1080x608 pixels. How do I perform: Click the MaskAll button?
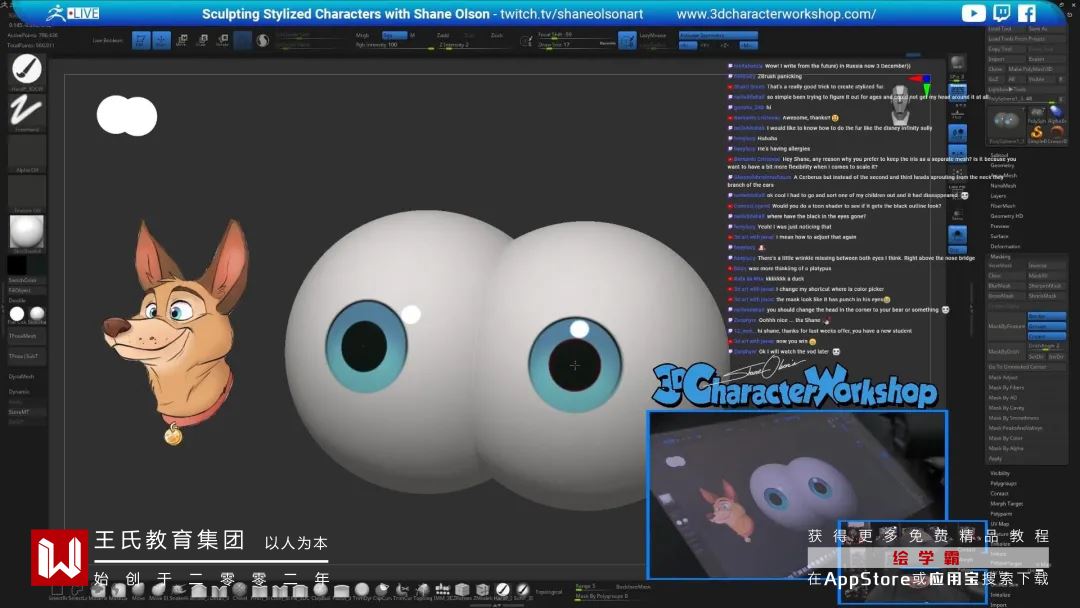click(1046, 275)
